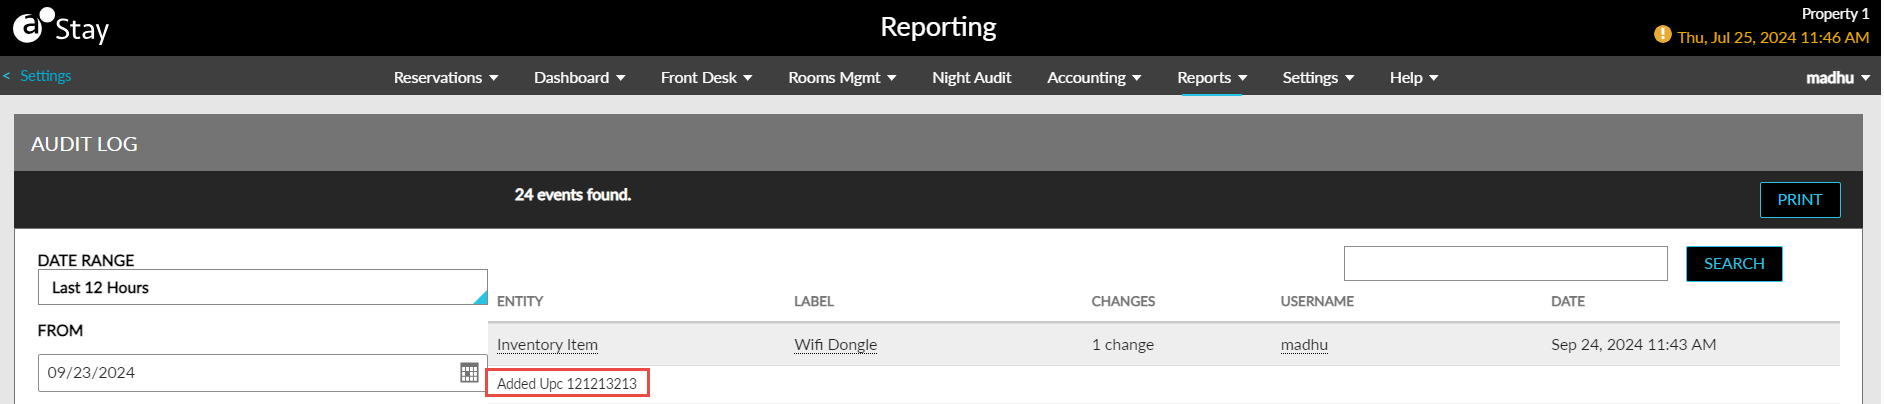Open the Inventory Item entity link

click(547, 345)
